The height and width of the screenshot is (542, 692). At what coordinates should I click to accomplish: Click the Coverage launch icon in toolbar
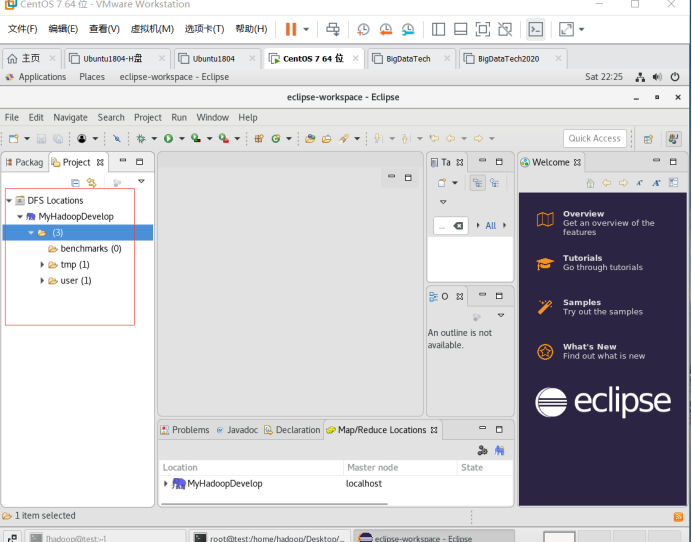196,139
